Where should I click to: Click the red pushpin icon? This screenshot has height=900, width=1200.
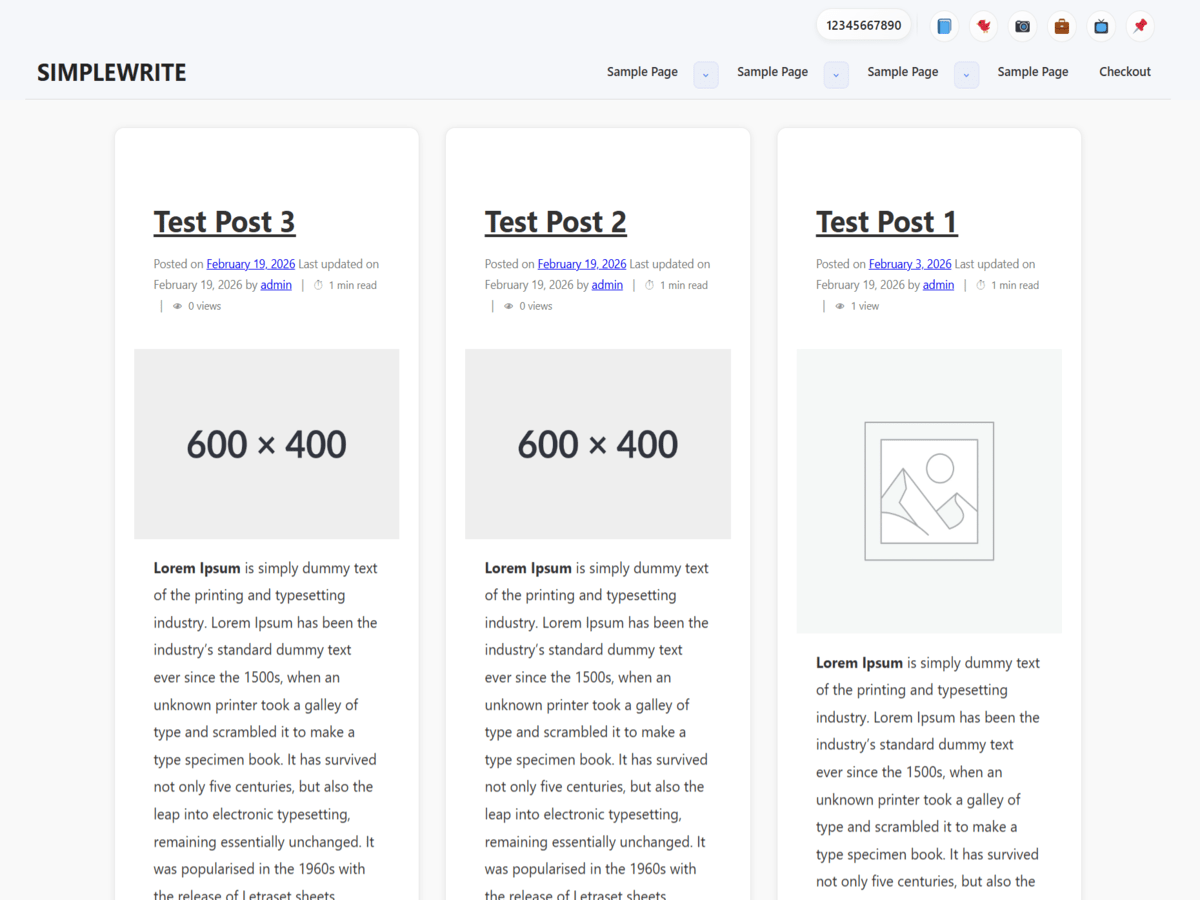[x=1140, y=26]
